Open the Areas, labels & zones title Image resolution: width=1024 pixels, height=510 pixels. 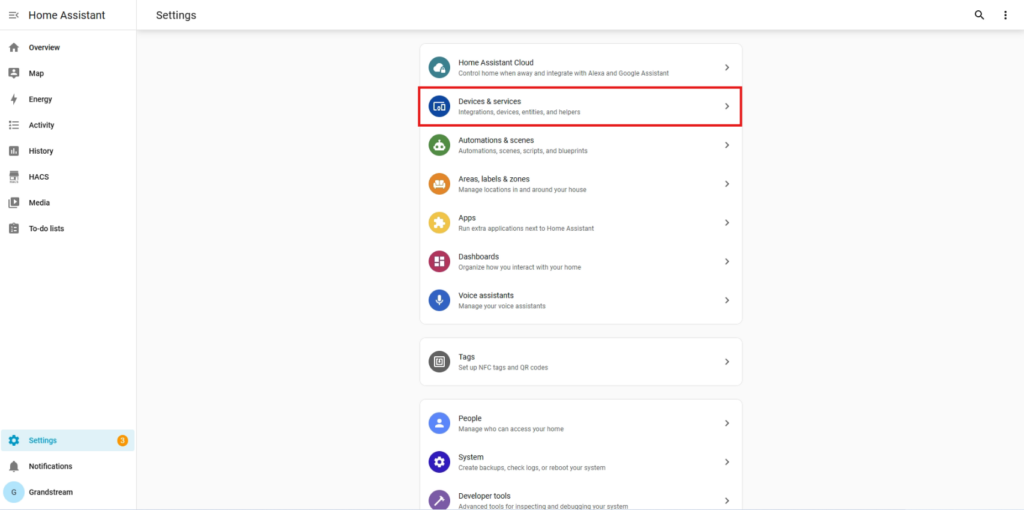pos(494,179)
